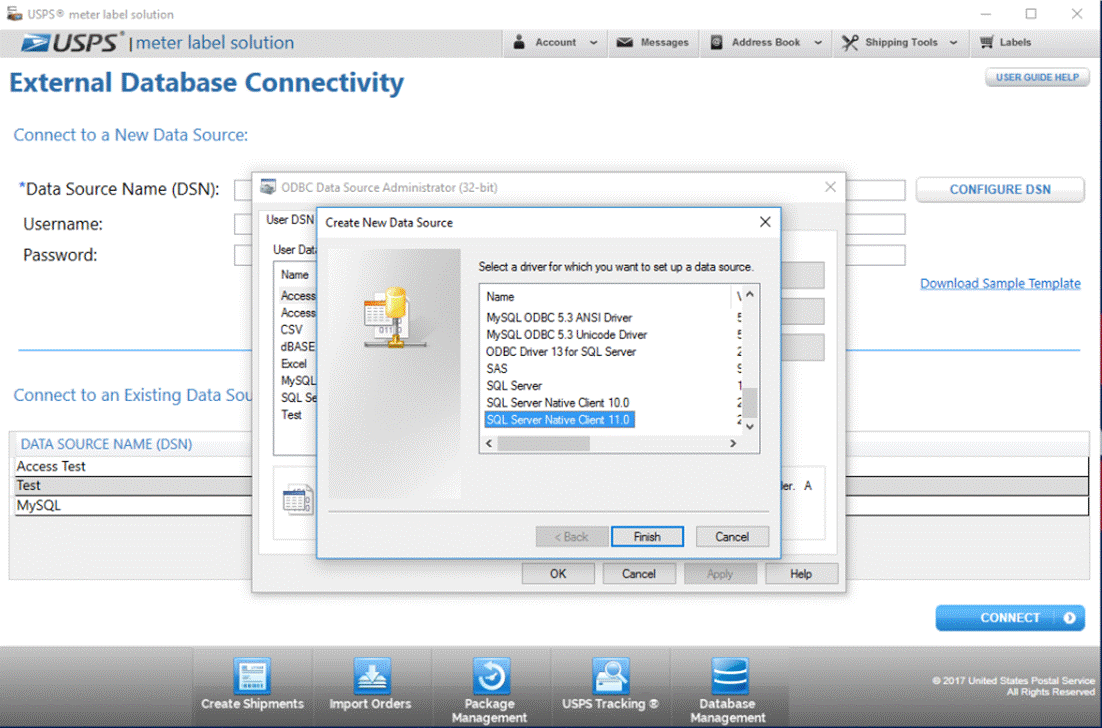Viewport: 1102px width, 728px height.
Task: Select the SAS driver
Action: (497, 368)
